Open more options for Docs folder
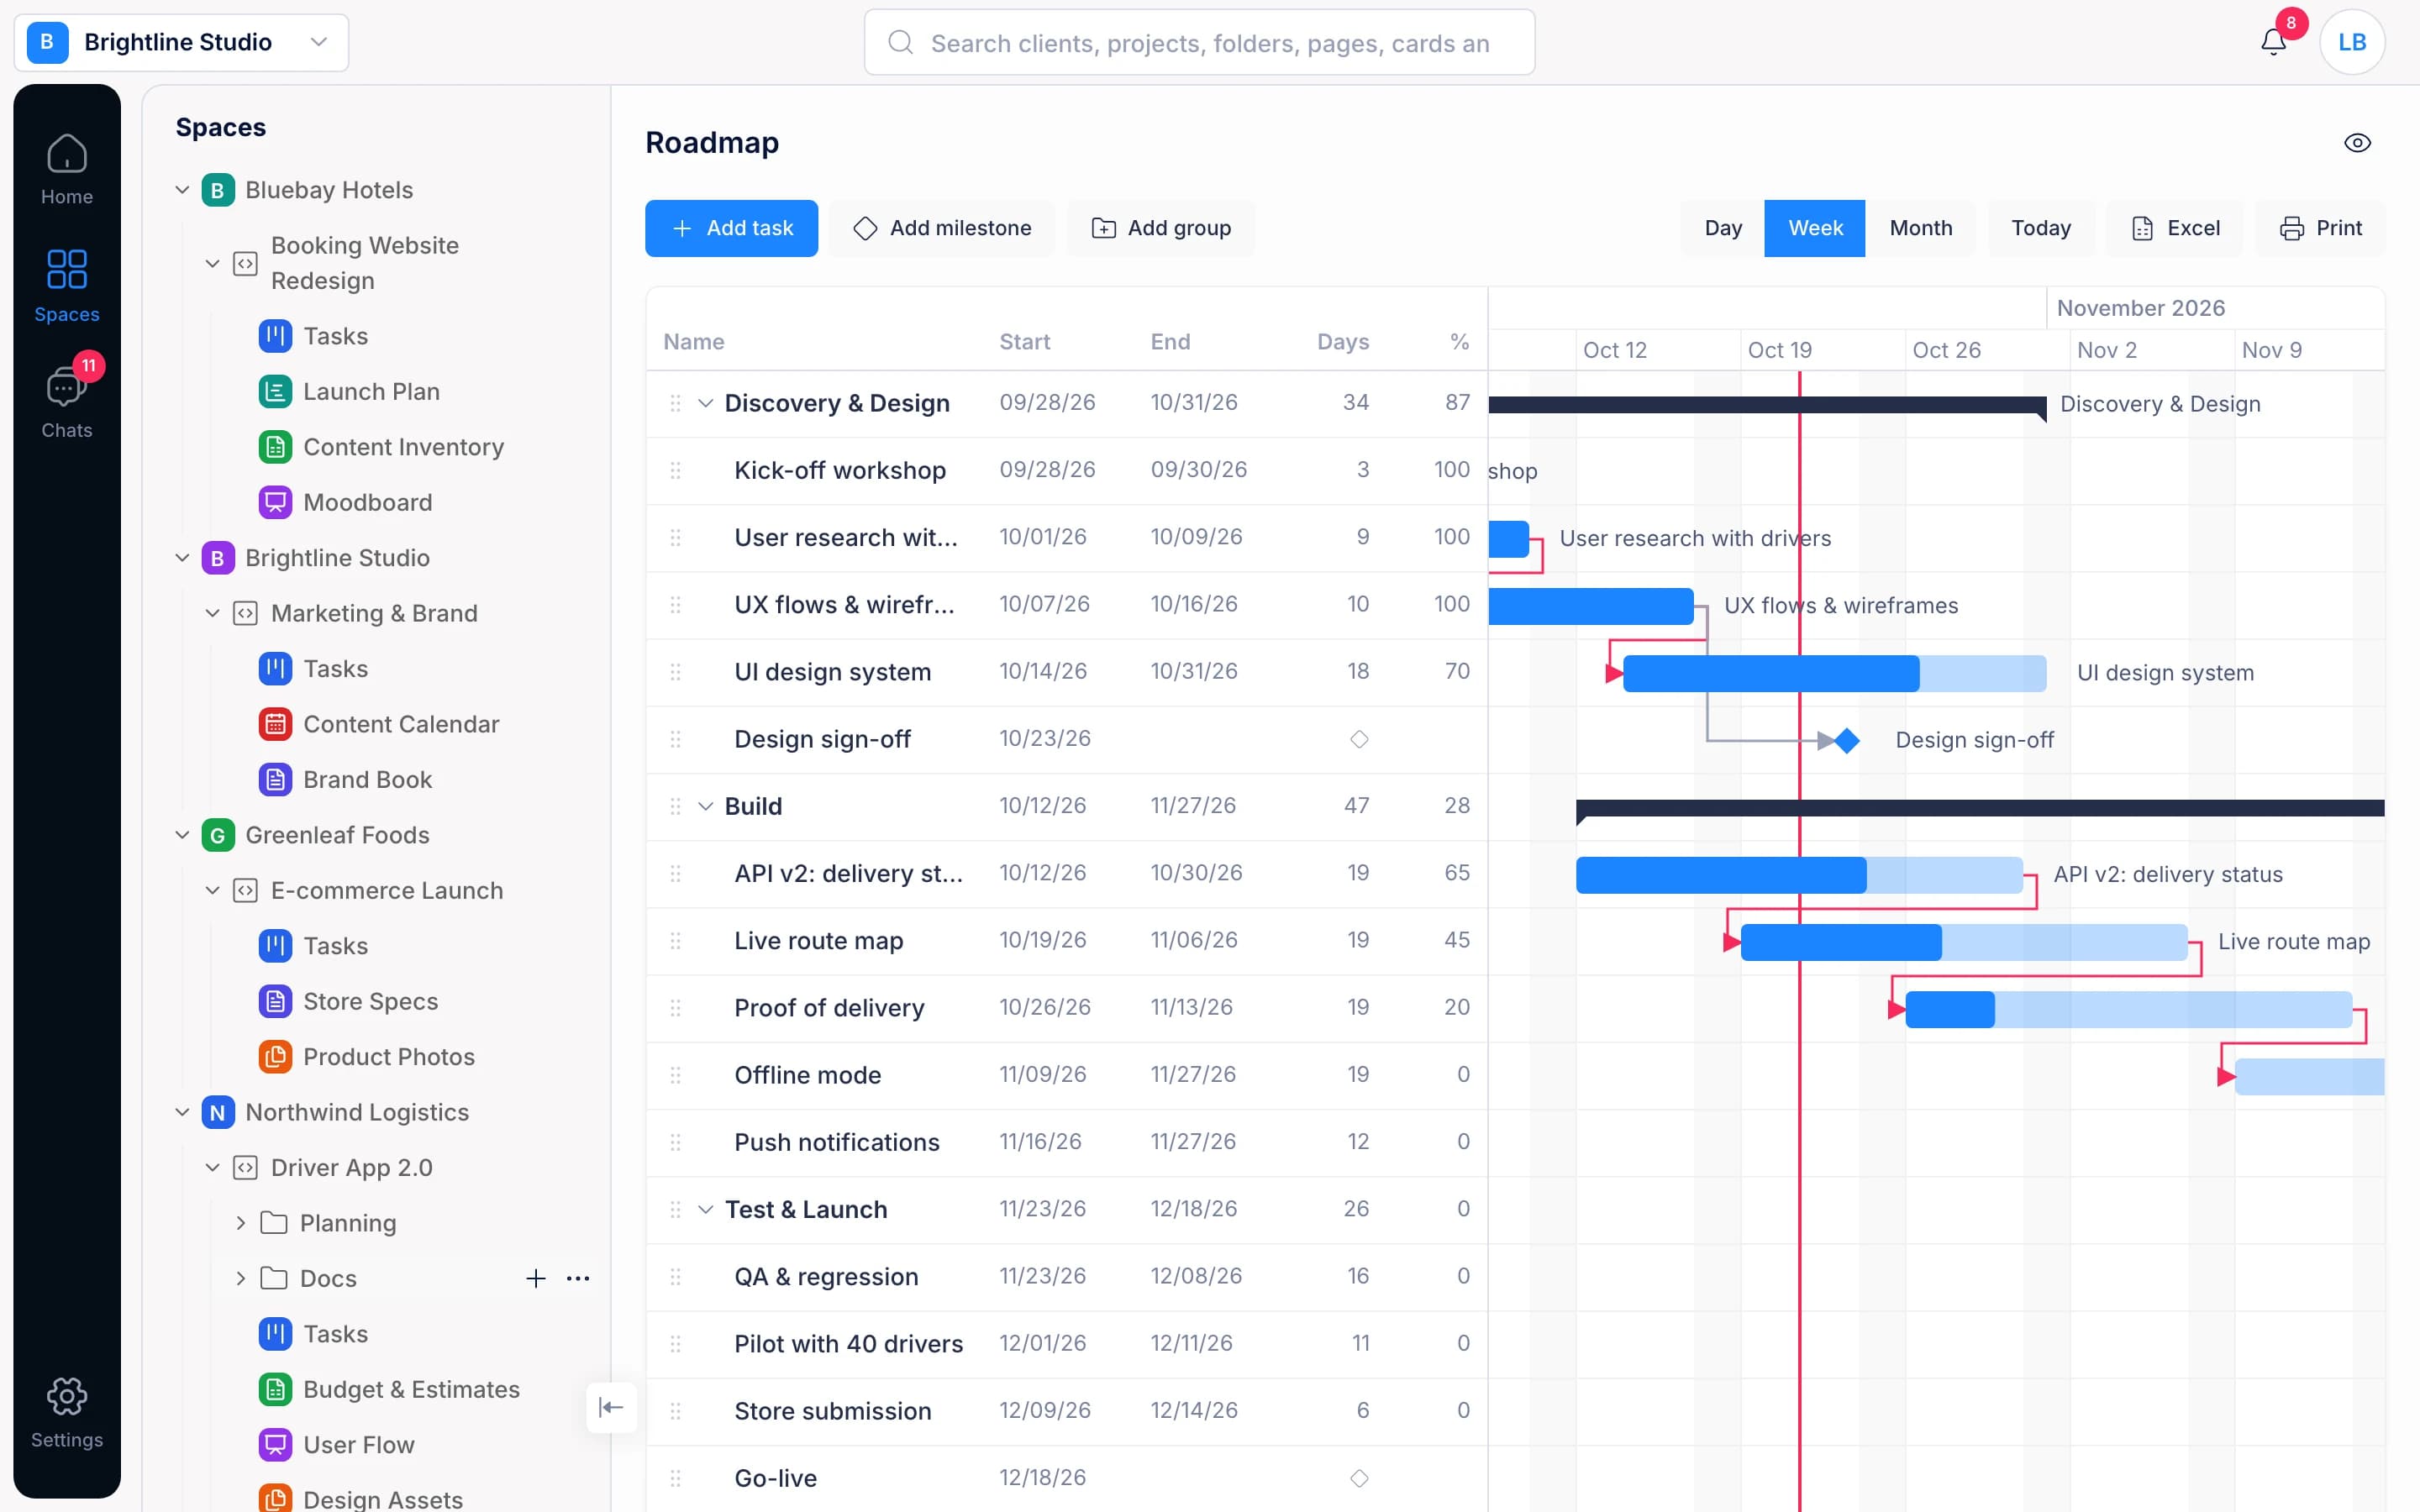Screen dimensions: 2420x1512 click(x=578, y=1278)
